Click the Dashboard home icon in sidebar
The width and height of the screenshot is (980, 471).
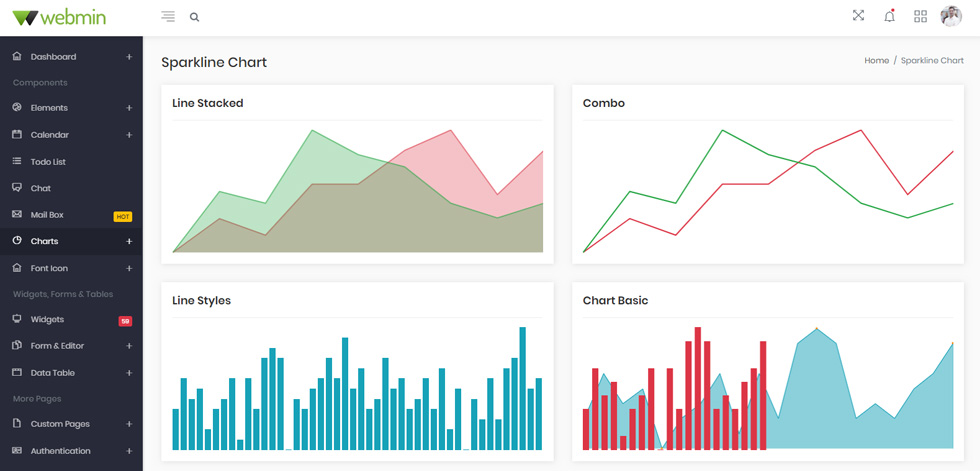click(17, 56)
